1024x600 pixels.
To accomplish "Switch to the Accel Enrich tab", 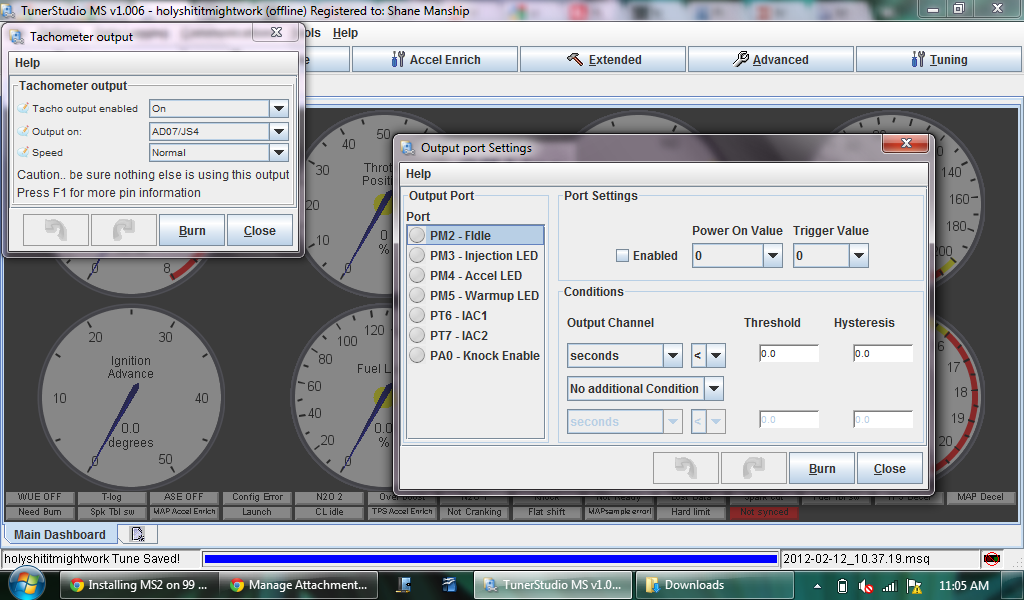I will pos(435,60).
